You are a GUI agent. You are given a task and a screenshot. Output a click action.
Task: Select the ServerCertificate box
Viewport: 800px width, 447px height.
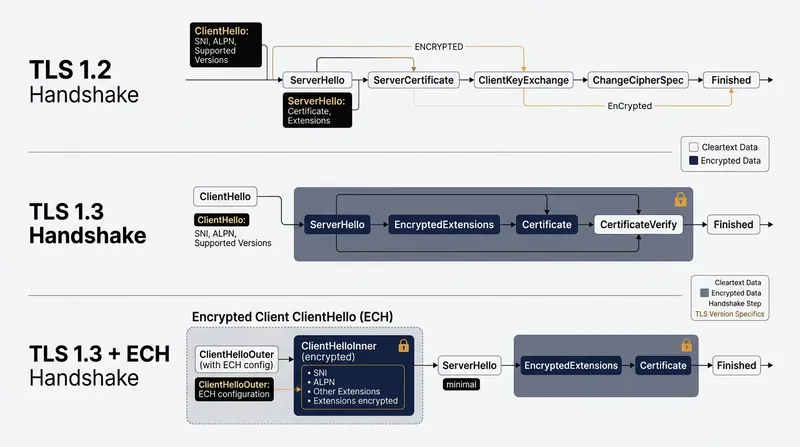pos(413,80)
